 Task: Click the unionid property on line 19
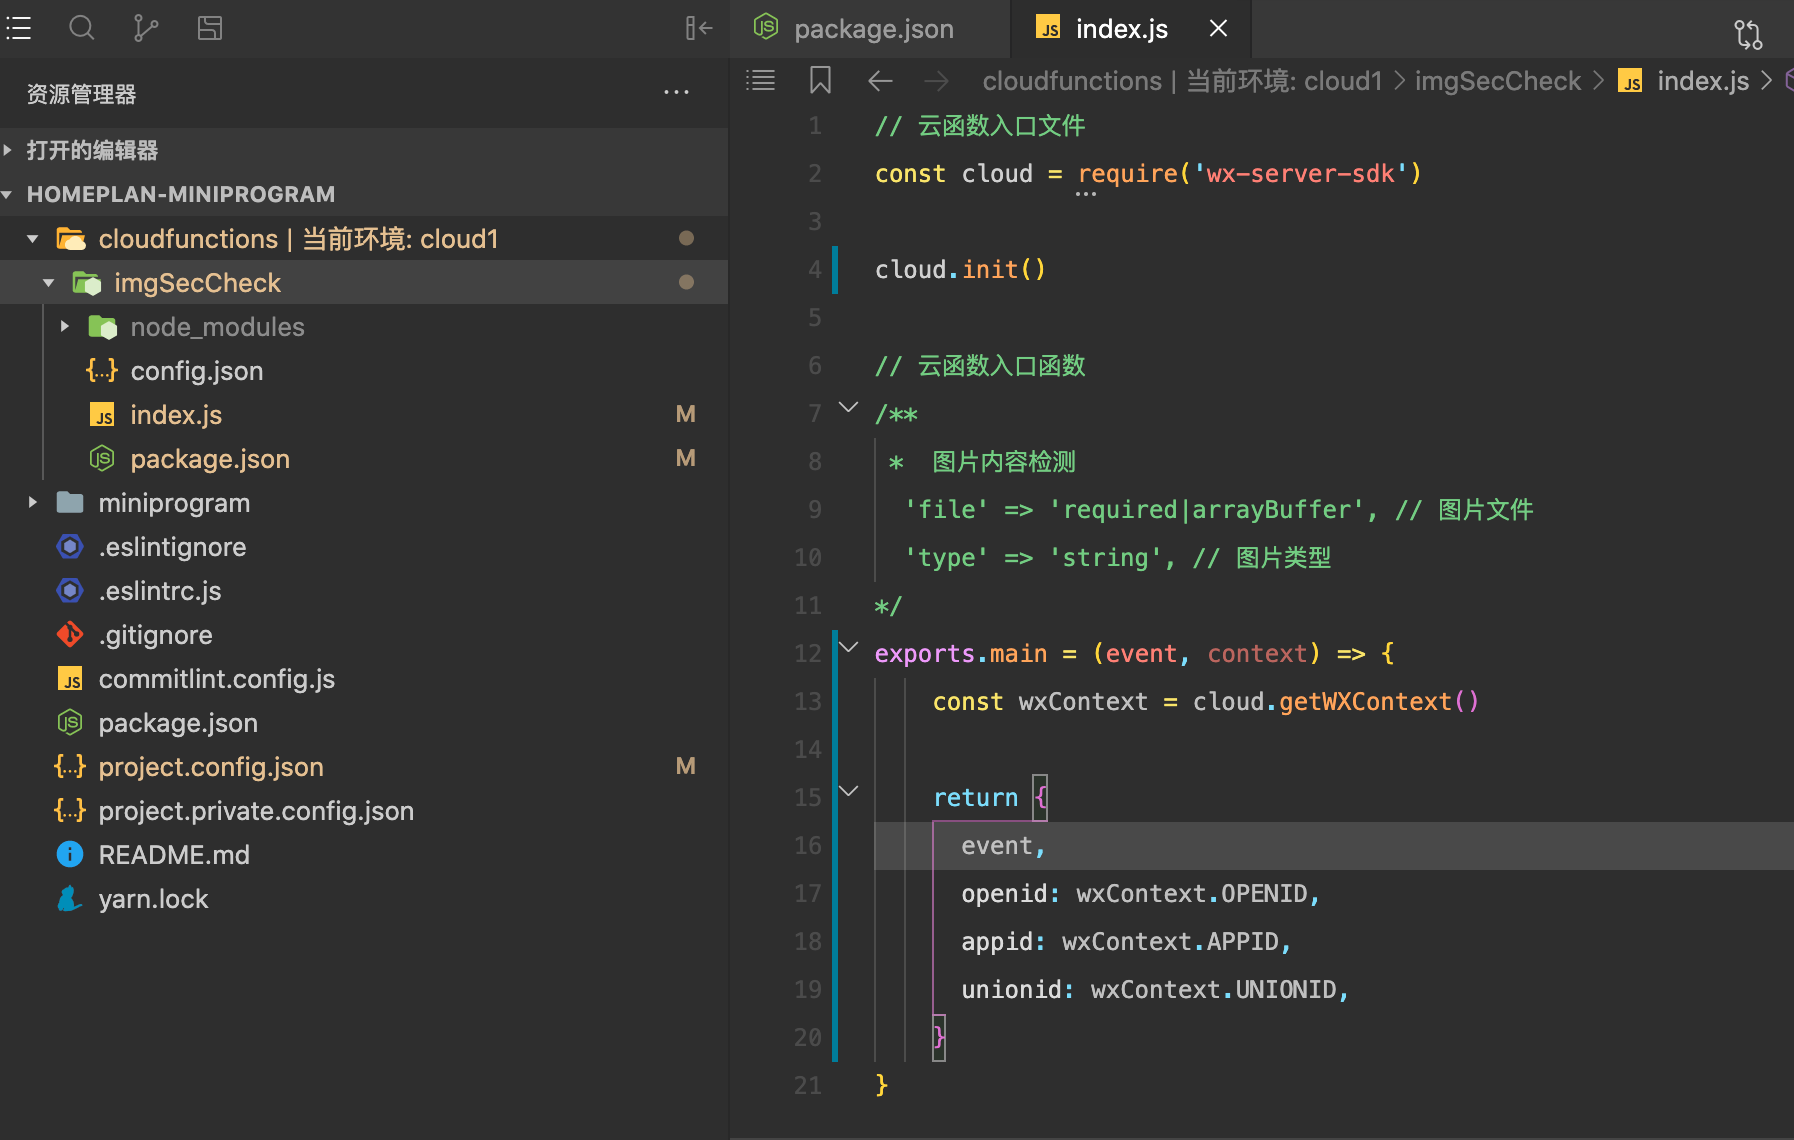coord(1012,990)
